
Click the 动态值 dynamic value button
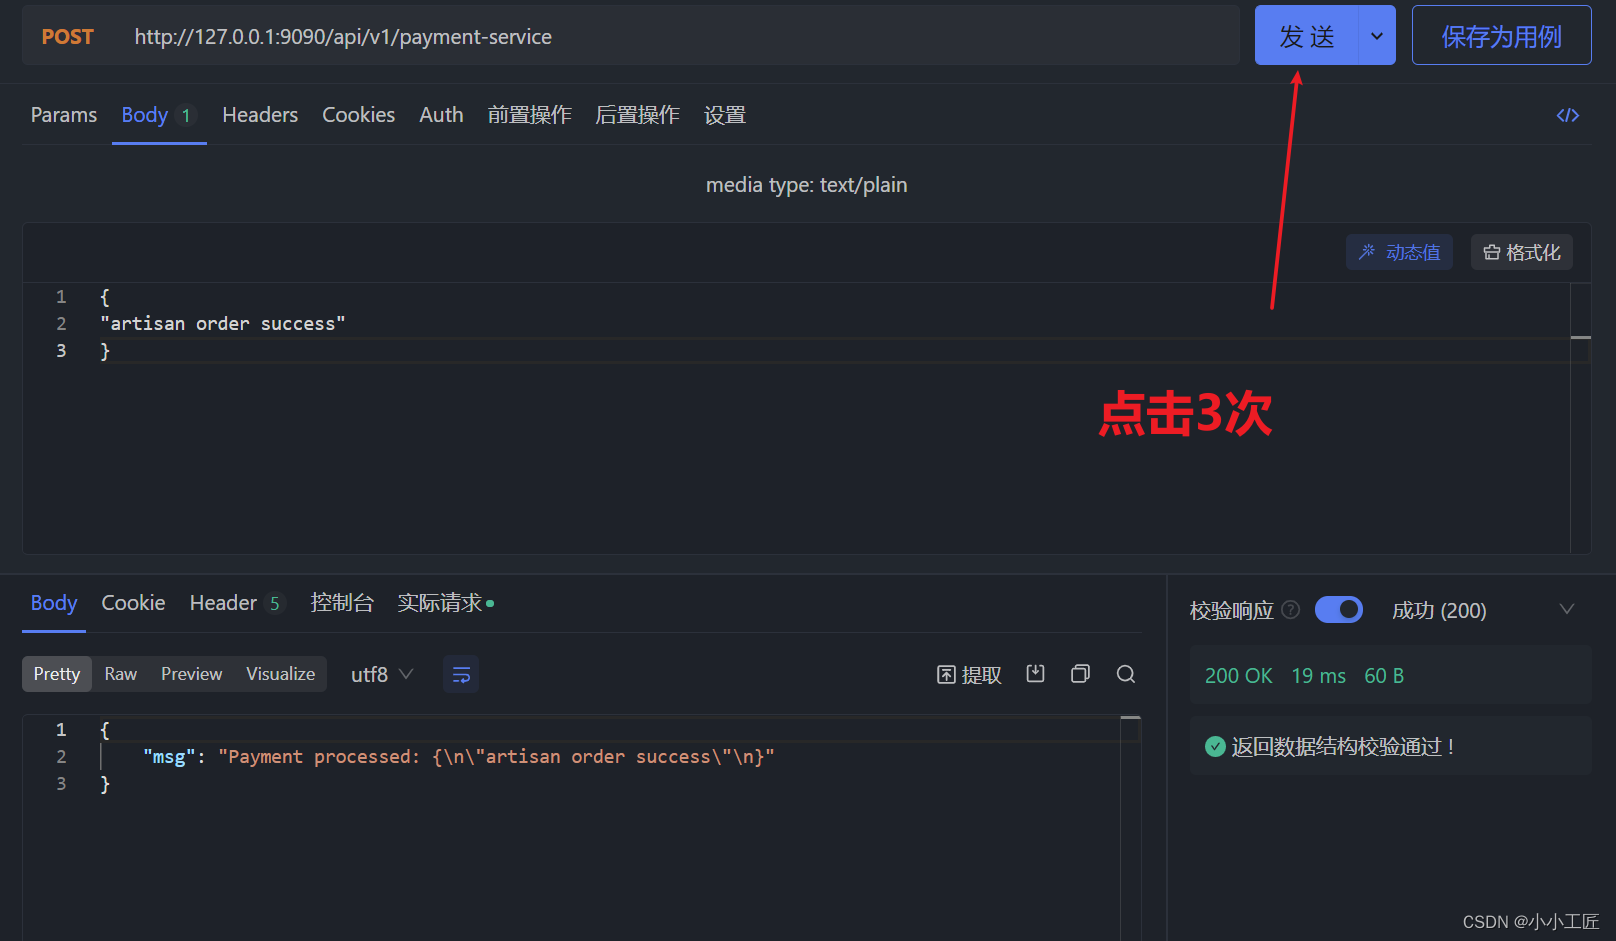coord(1399,252)
